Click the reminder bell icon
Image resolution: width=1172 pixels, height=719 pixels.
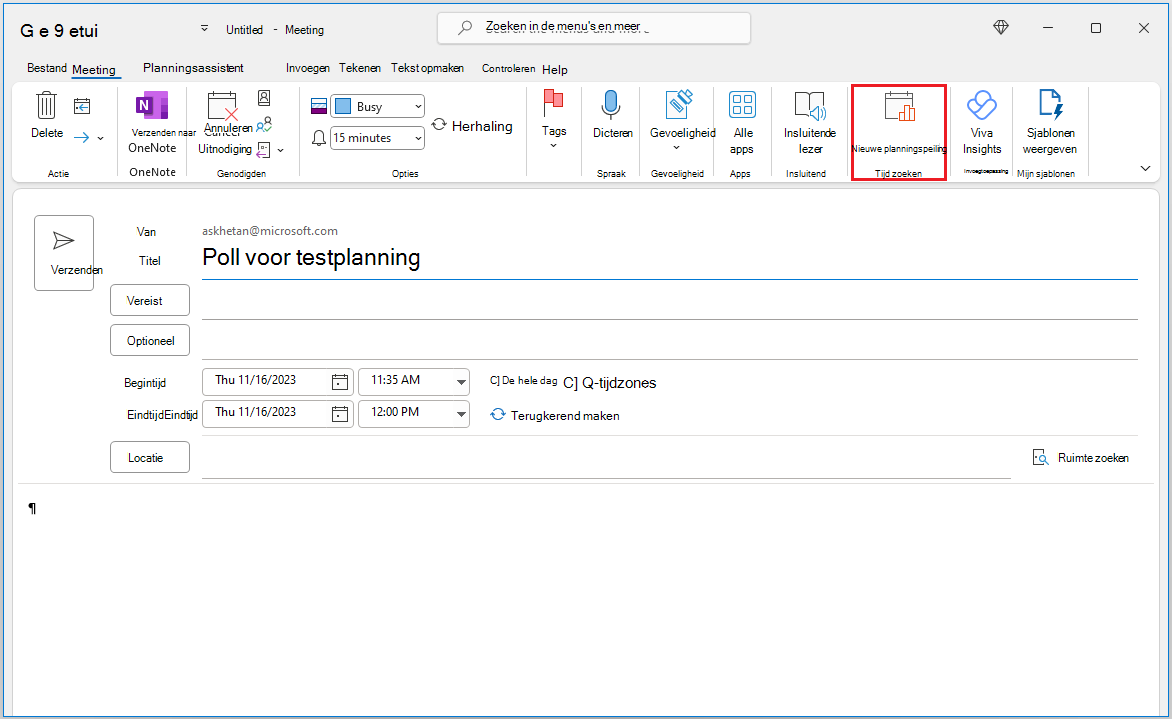coord(319,138)
